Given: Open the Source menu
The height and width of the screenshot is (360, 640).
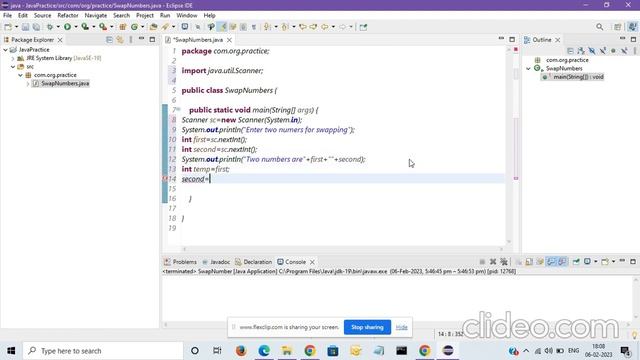Looking at the screenshot, I should tap(42, 15).
